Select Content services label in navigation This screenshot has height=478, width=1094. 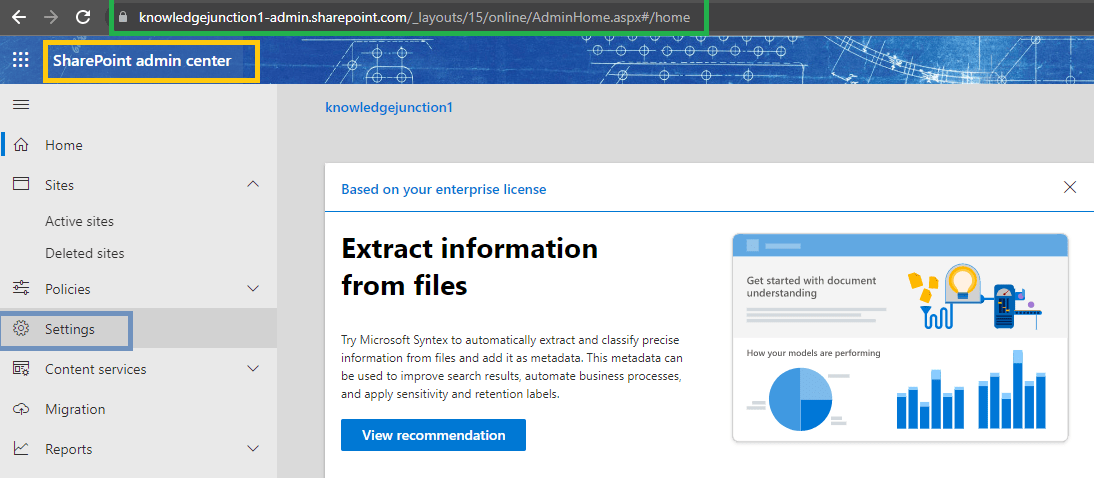coord(96,369)
